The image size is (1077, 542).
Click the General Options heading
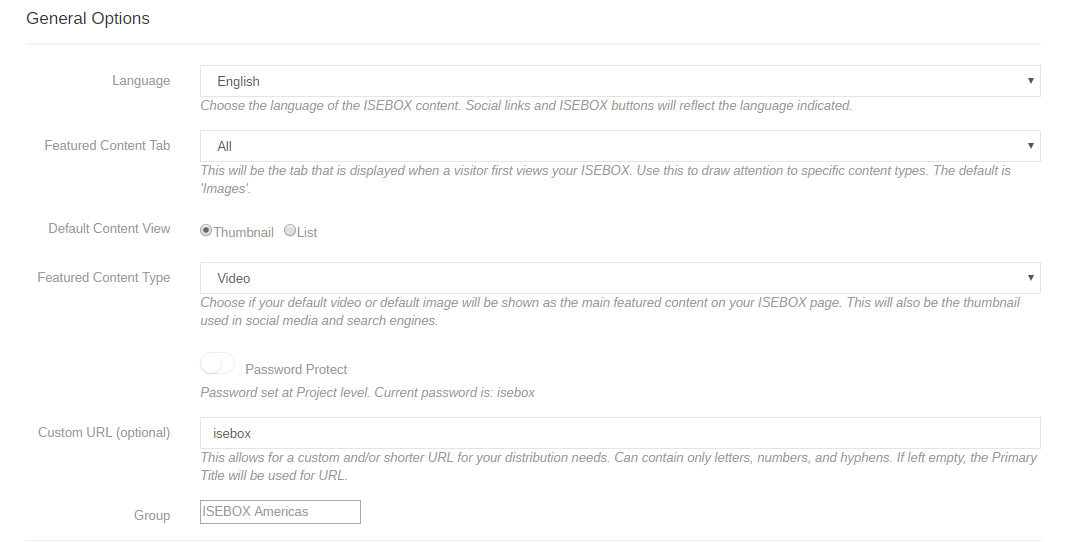[x=88, y=19]
